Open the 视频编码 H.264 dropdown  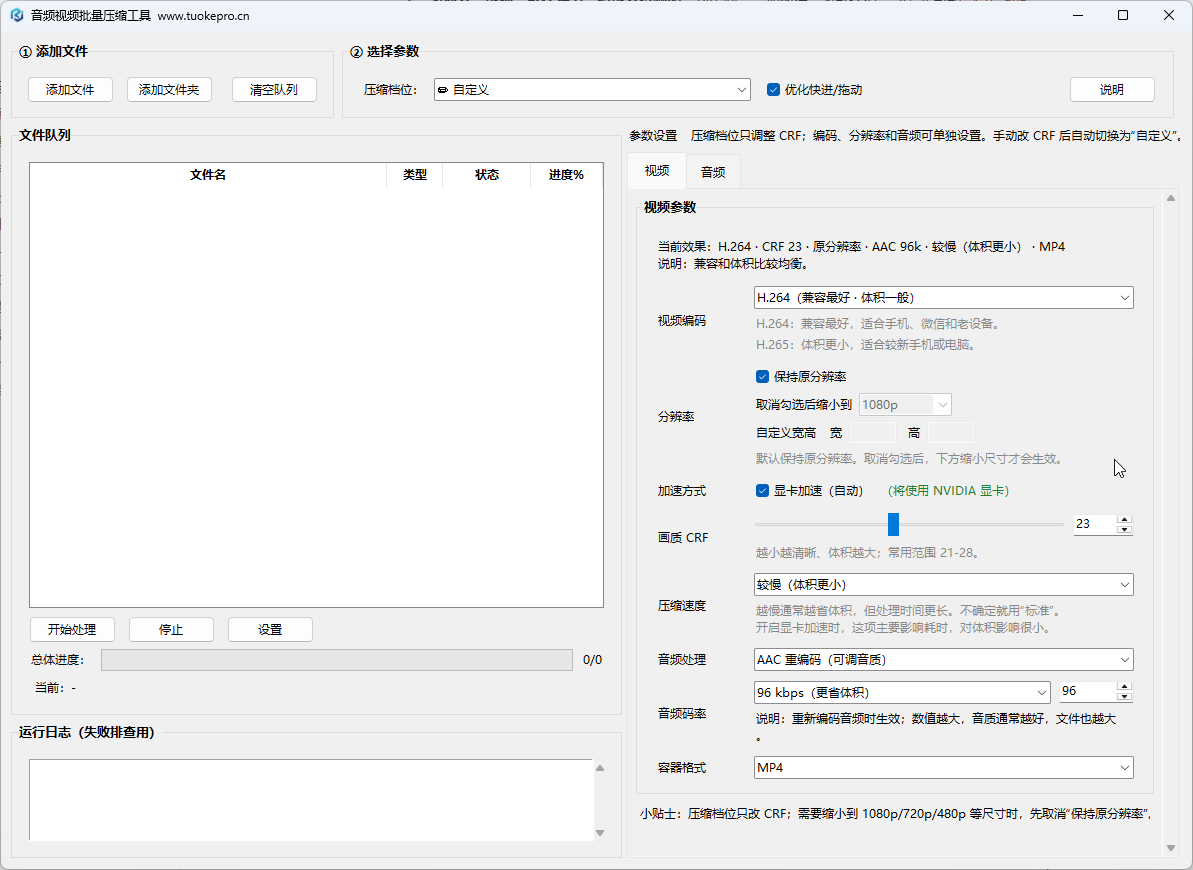[943, 298]
